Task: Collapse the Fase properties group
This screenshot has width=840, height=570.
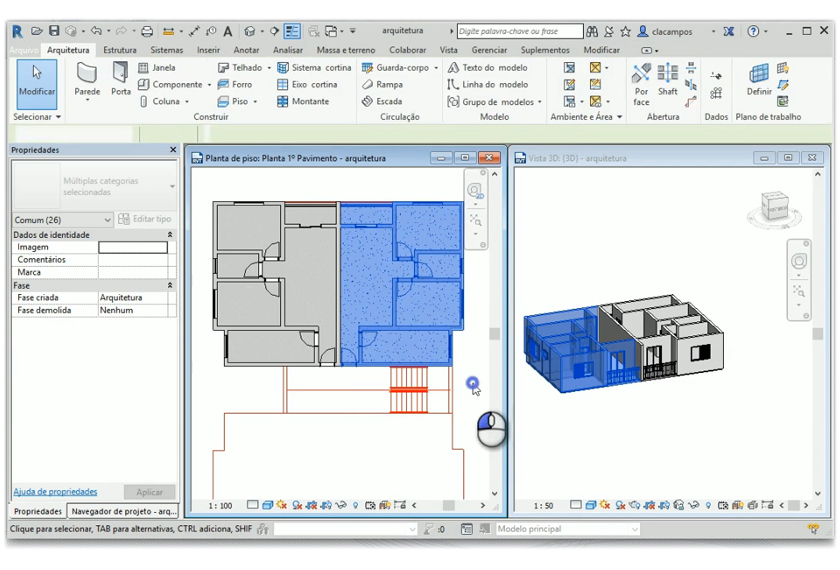Action: (170, 286)
